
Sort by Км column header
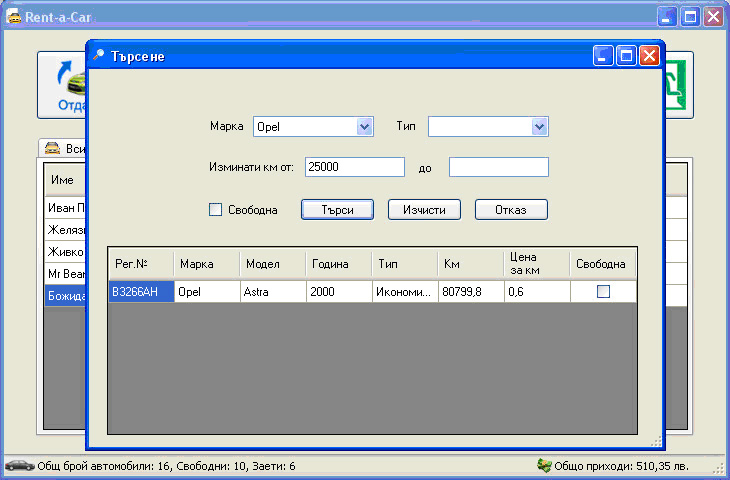tap(472, 264)
